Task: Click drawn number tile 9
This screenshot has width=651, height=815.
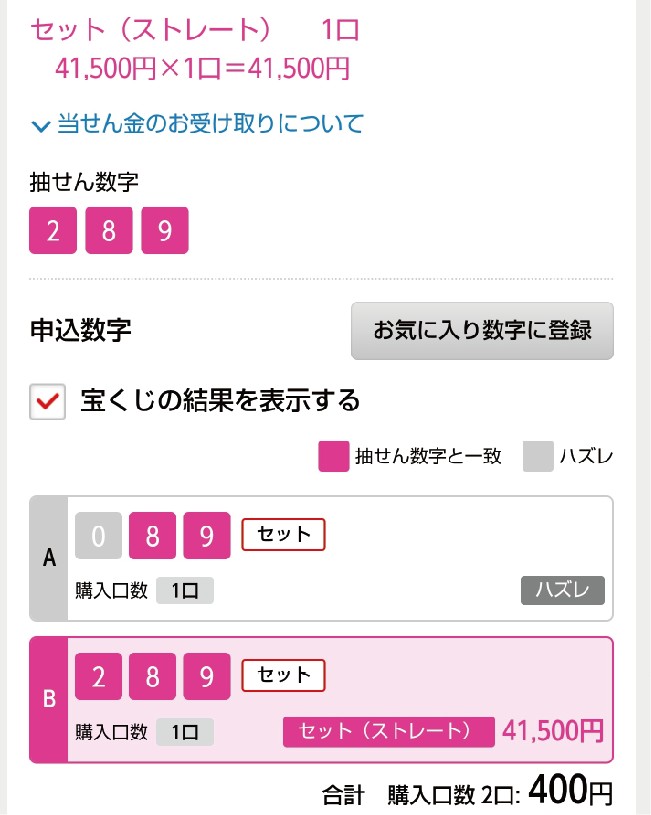Action: click(165, 231)
